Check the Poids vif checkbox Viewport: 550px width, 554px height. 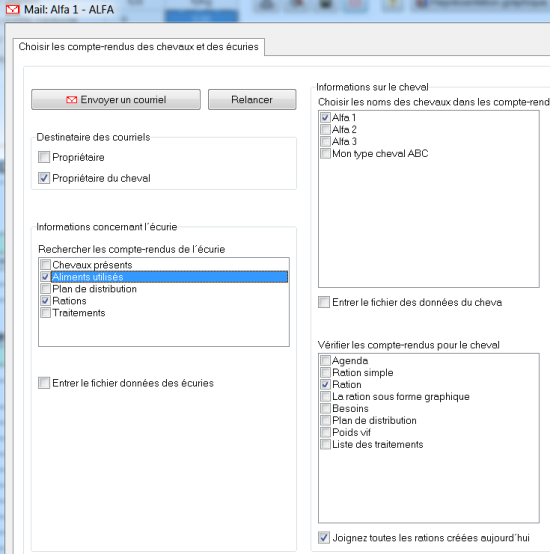(x=325, y=432)
